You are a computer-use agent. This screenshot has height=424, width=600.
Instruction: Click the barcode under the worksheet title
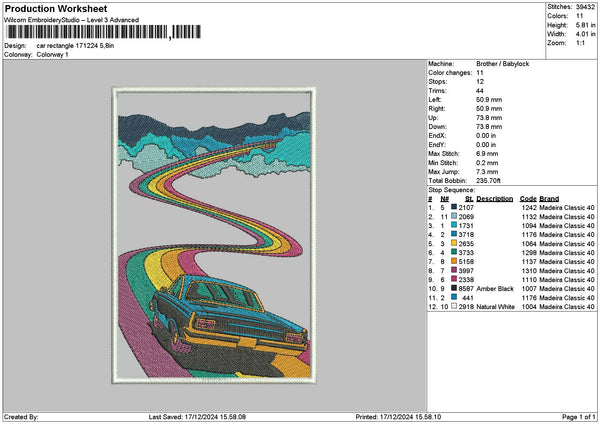coord(104,32)
